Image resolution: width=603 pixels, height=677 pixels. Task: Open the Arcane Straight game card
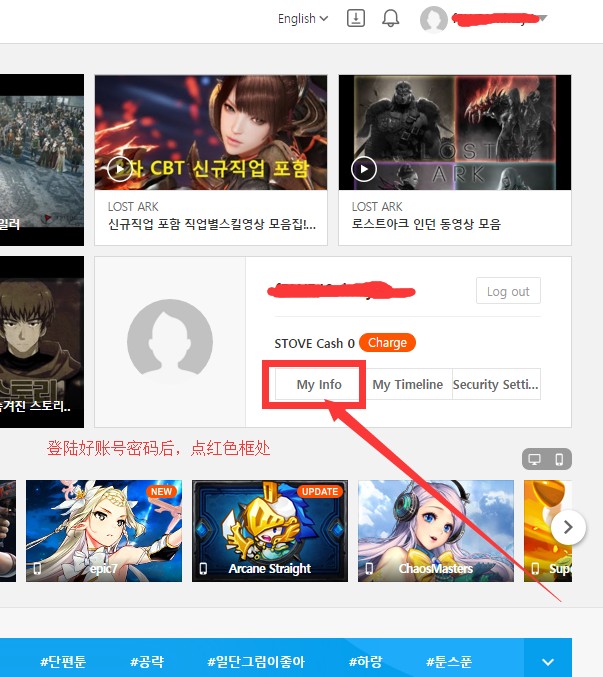[270, 531]
